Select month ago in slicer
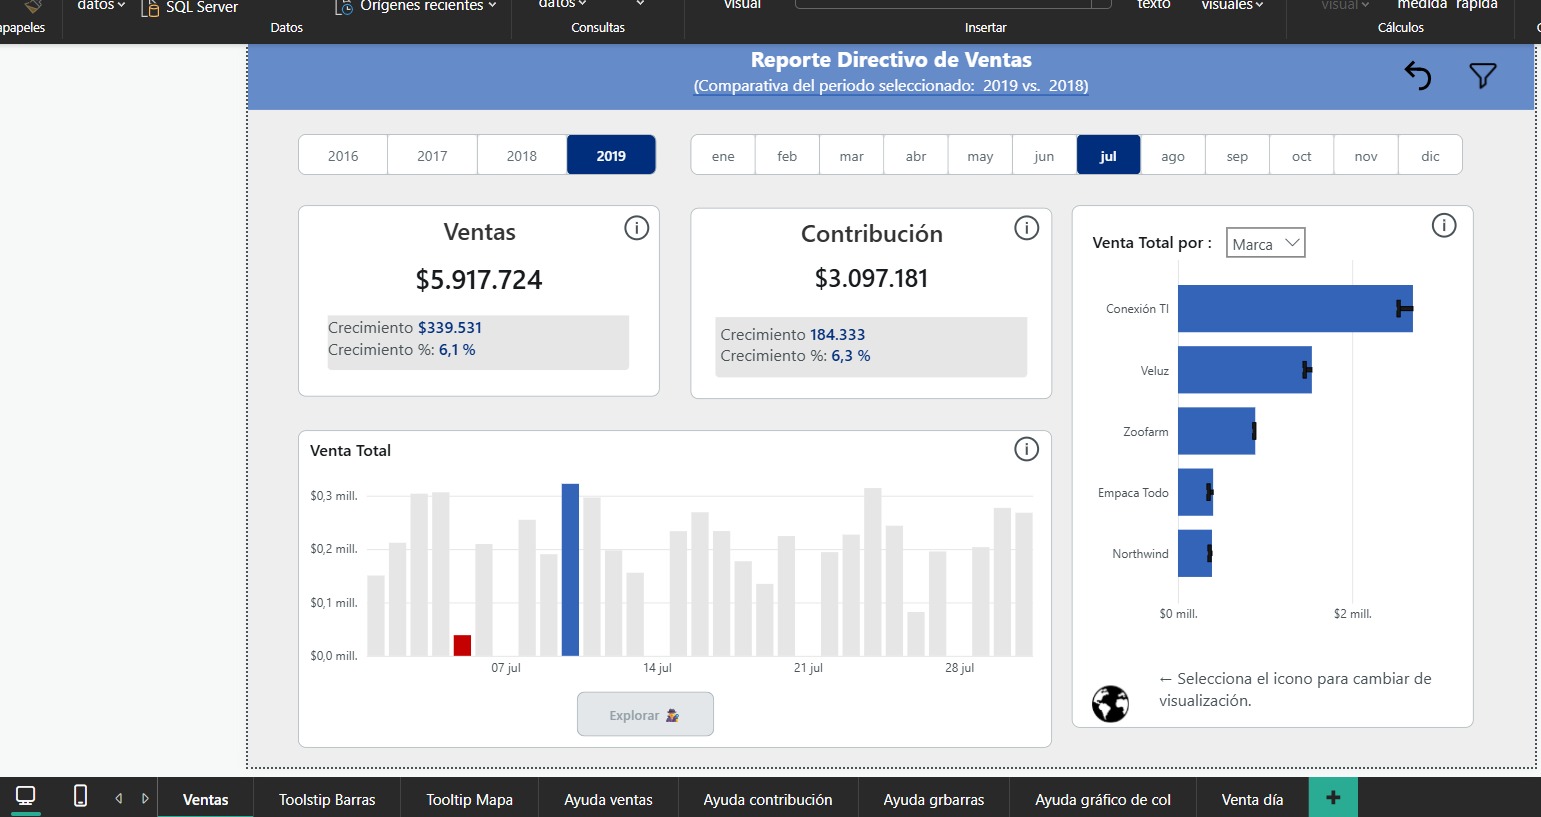The width and height of the screenshot is (1541, 817). [1173, 155]
